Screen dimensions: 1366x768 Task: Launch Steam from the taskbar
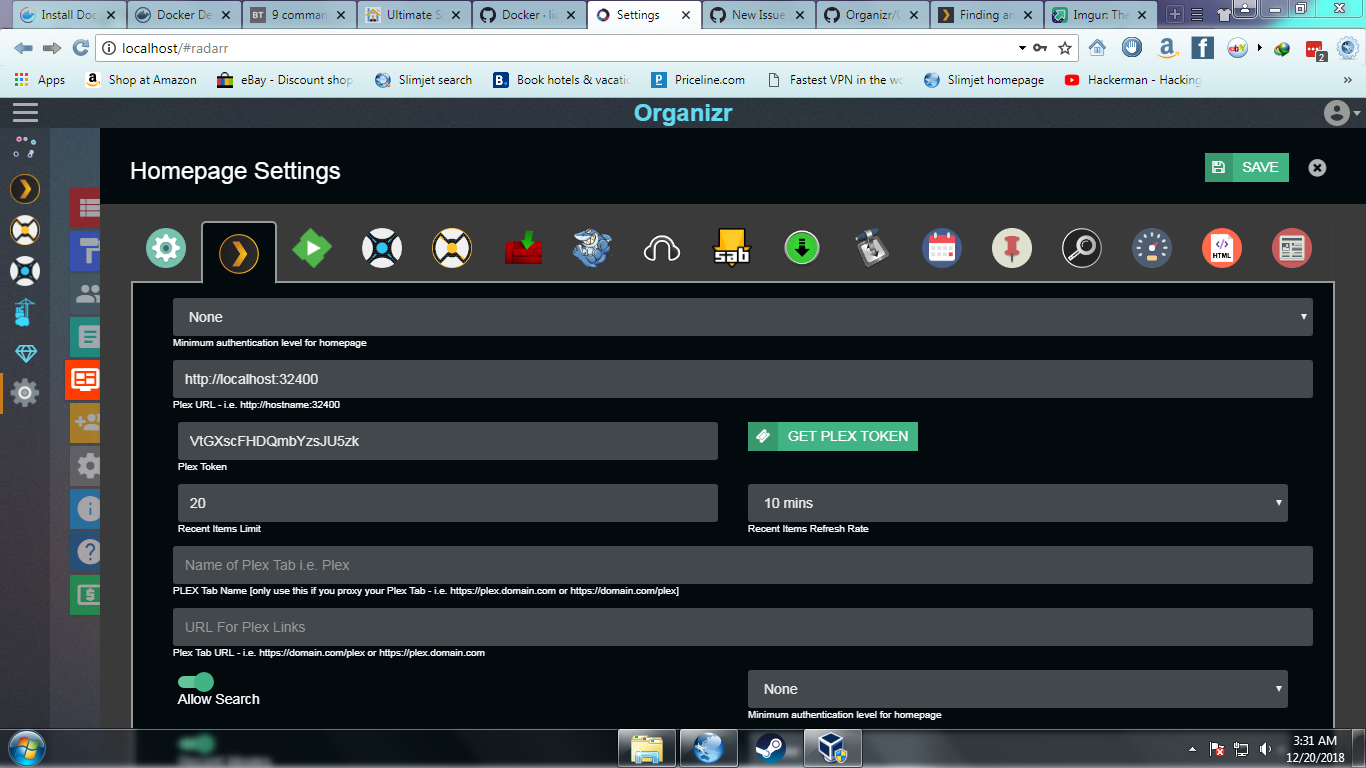pos(770,747)
